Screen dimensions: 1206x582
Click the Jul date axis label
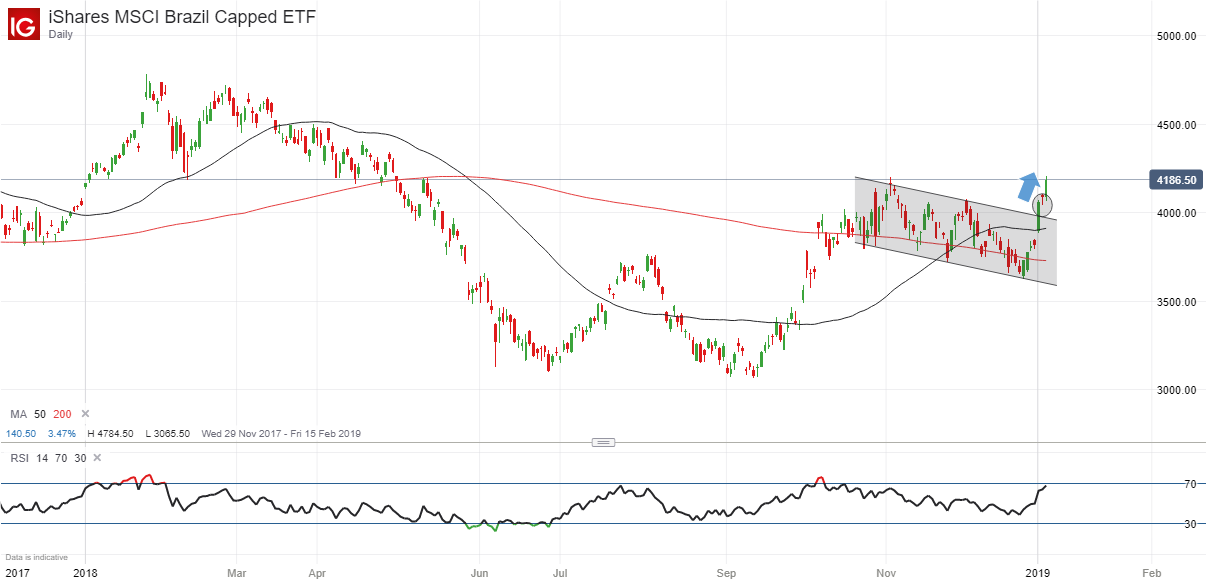(560, 574)
